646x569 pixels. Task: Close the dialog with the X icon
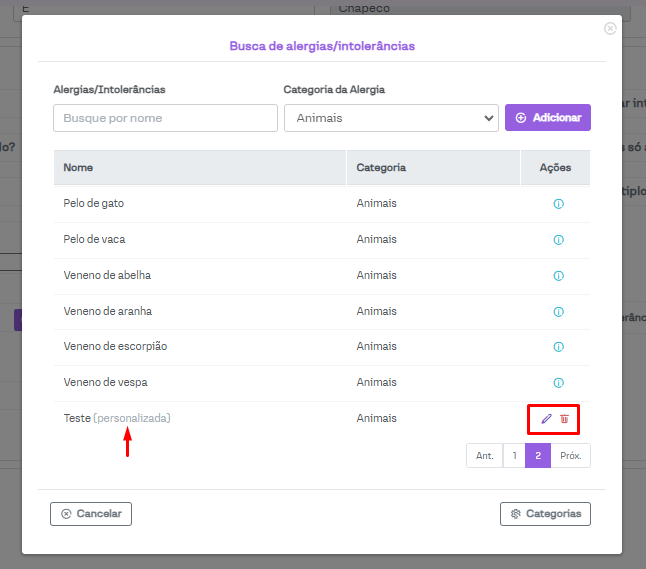610,29
